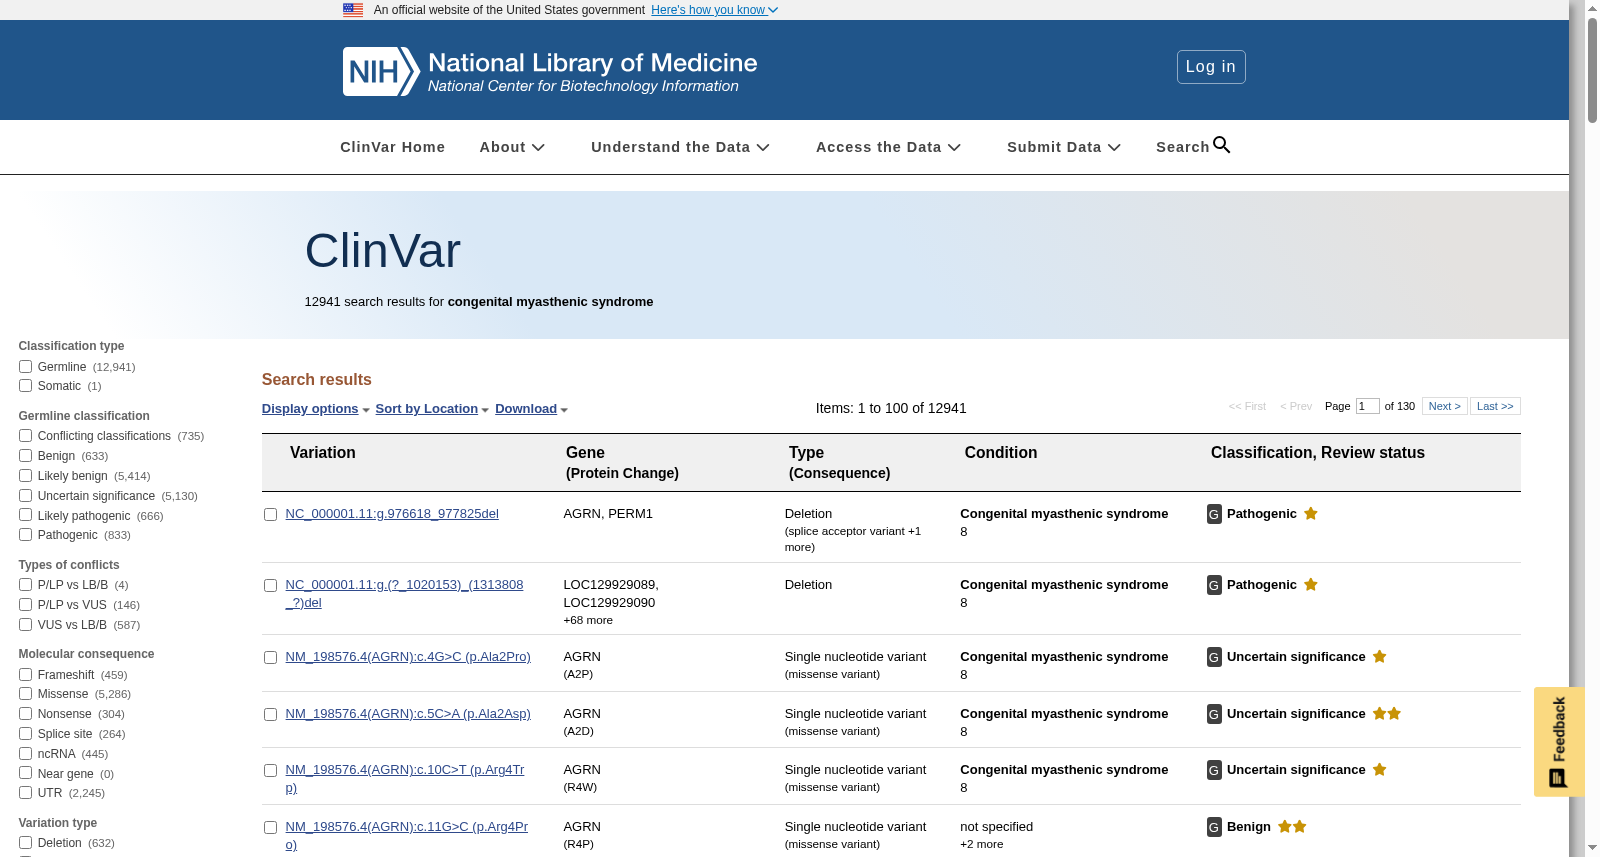Open variant NC_000001.11:g.976618_977825del link
1600x857 pixels.
pyautogui.click(x=392, y=514)
